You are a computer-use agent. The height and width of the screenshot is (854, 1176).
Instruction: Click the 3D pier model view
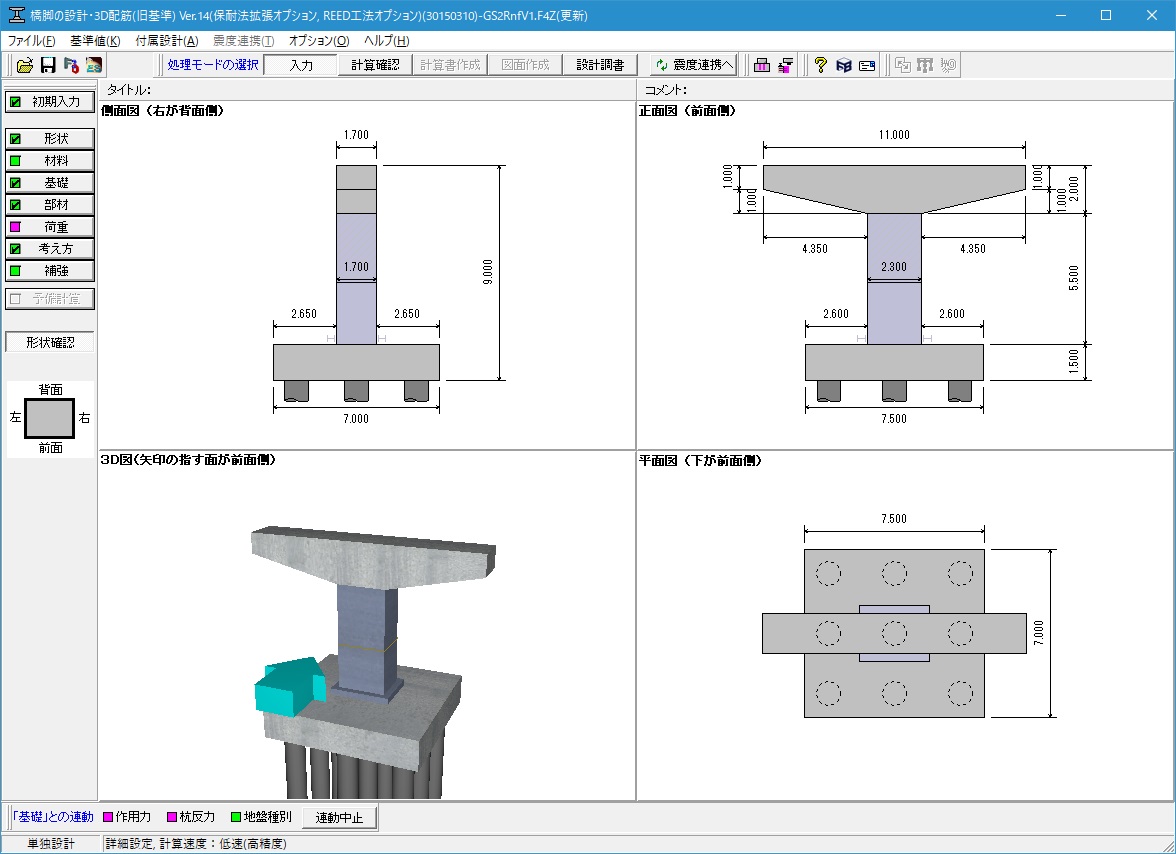(x=366, y=630)
